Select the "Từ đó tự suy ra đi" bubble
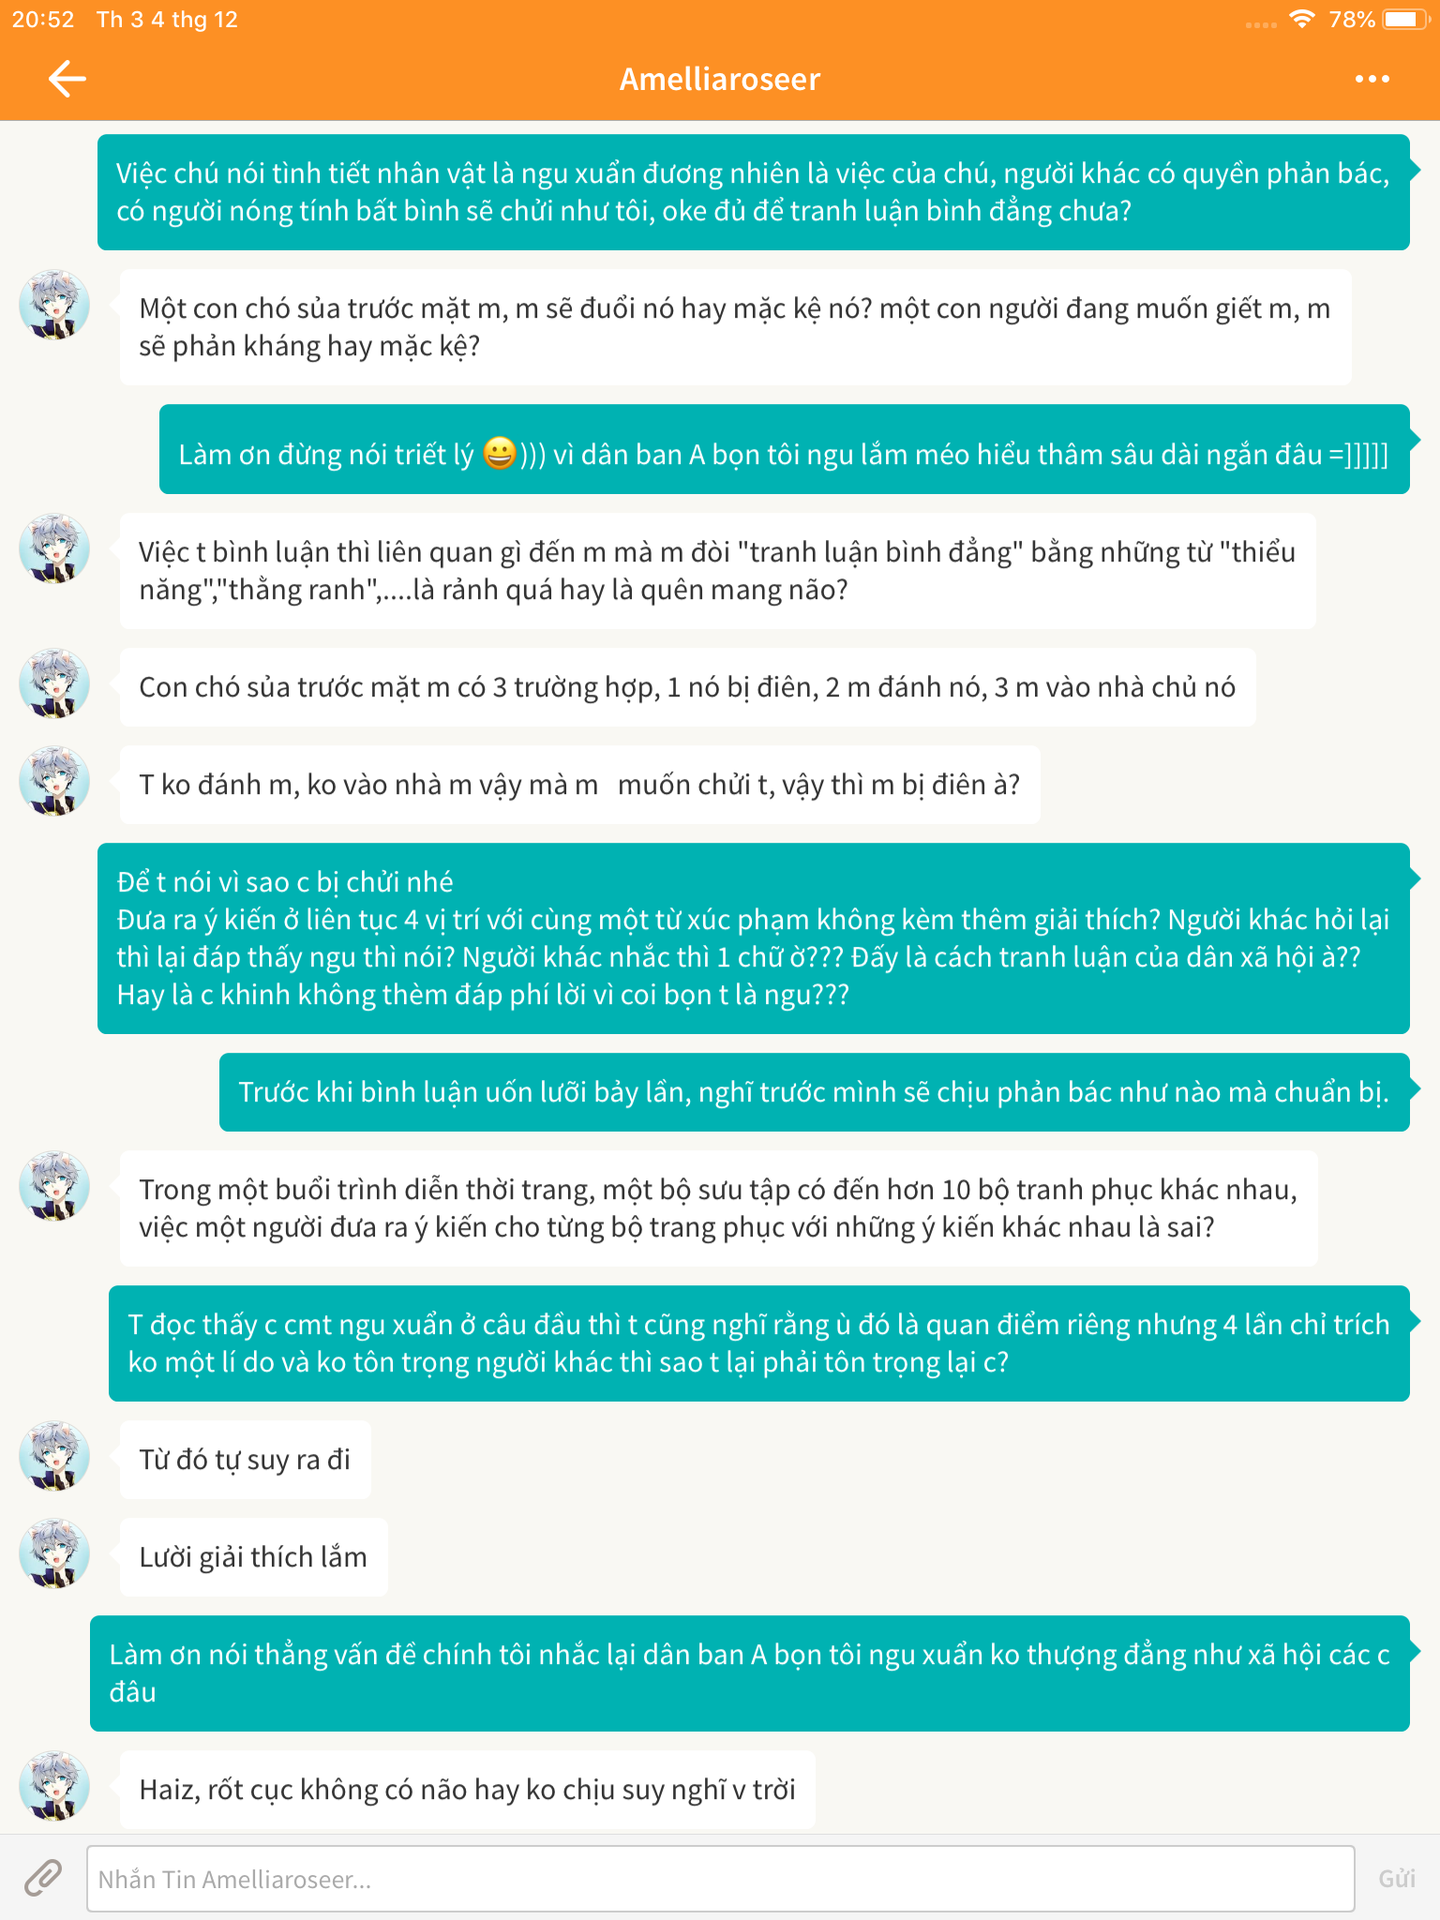1440x1920 pixels. [245, 1460]
